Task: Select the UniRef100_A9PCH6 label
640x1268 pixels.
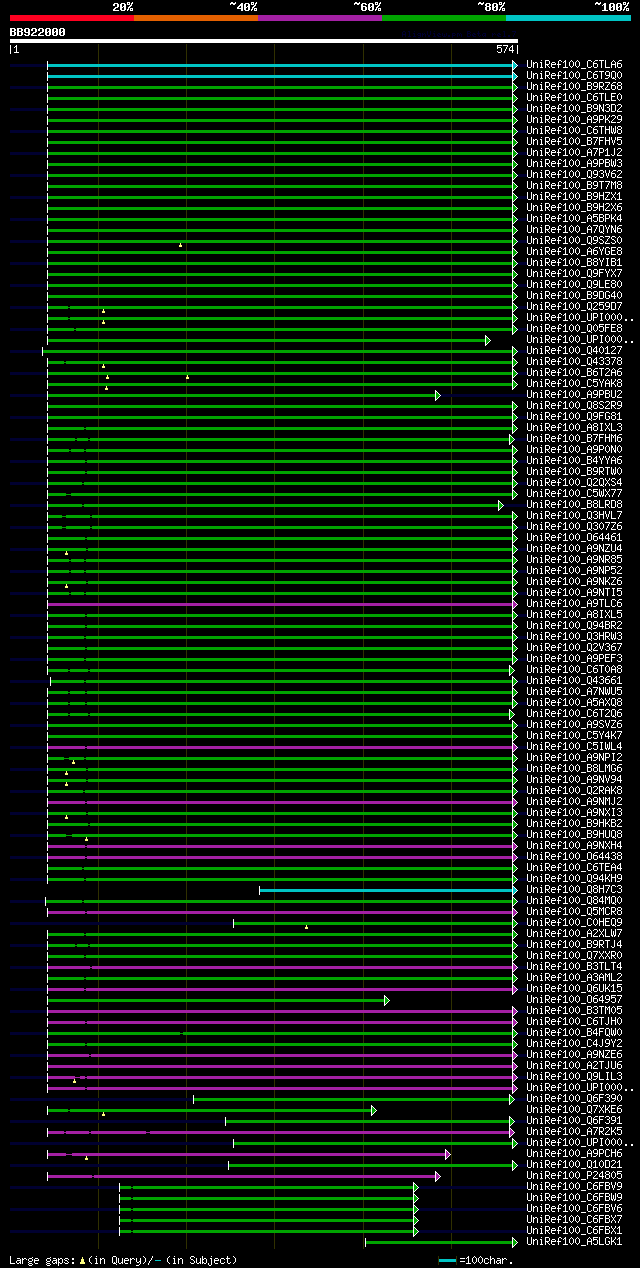Action: [574, 1153]
